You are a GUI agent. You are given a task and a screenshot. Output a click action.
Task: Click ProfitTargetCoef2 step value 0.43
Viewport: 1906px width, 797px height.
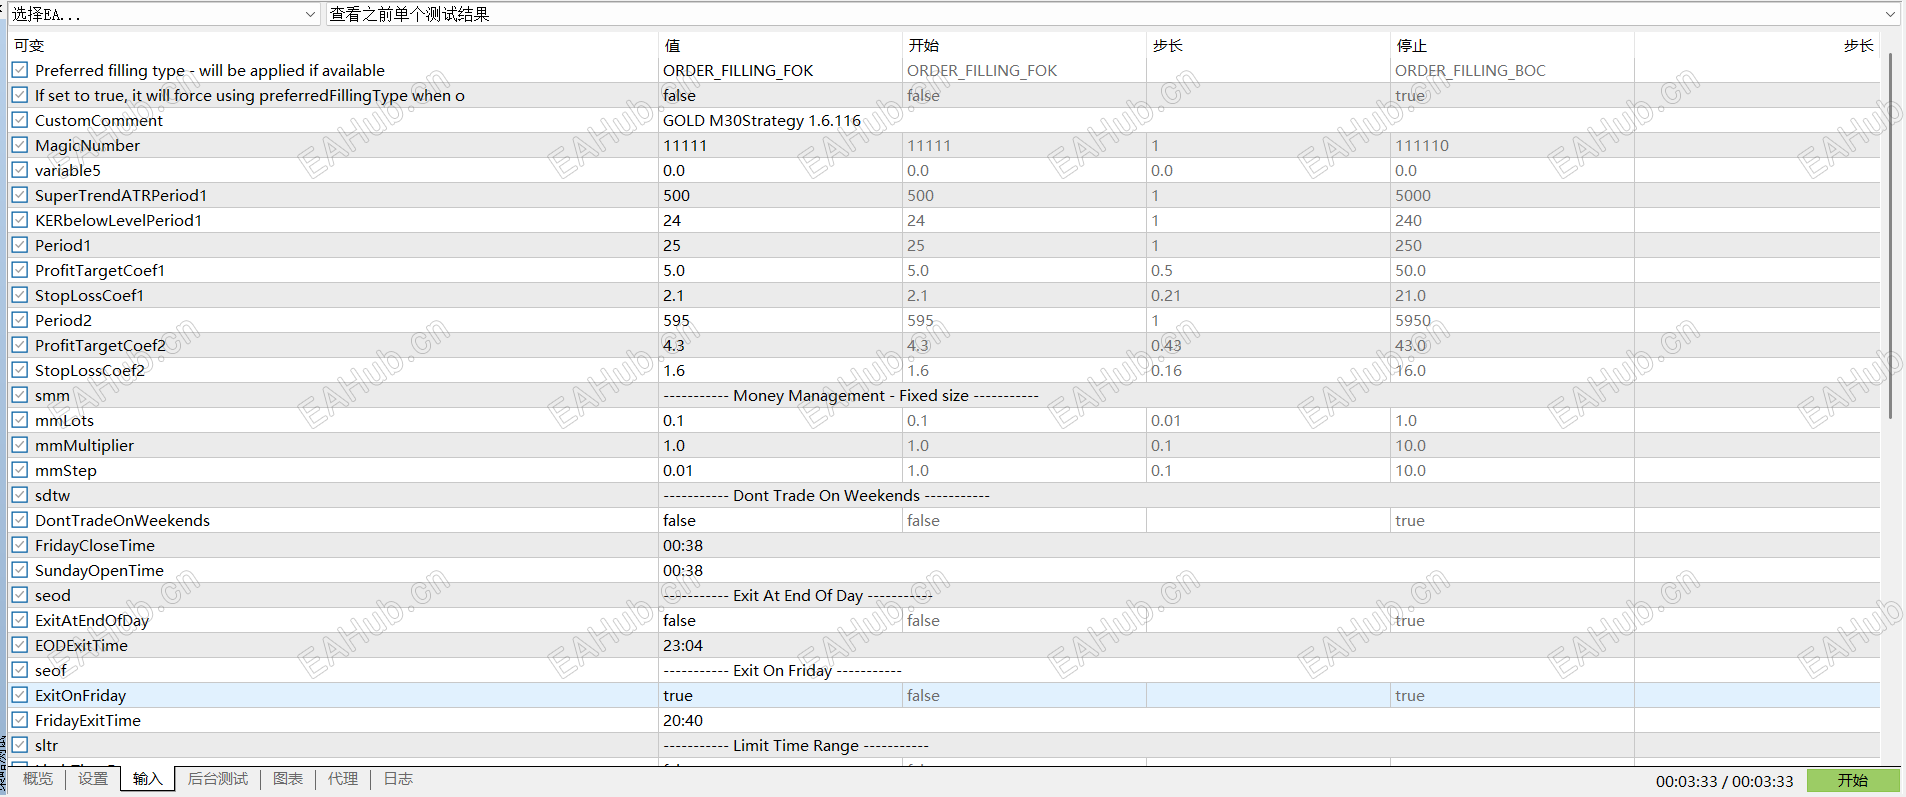(1166, 345)
